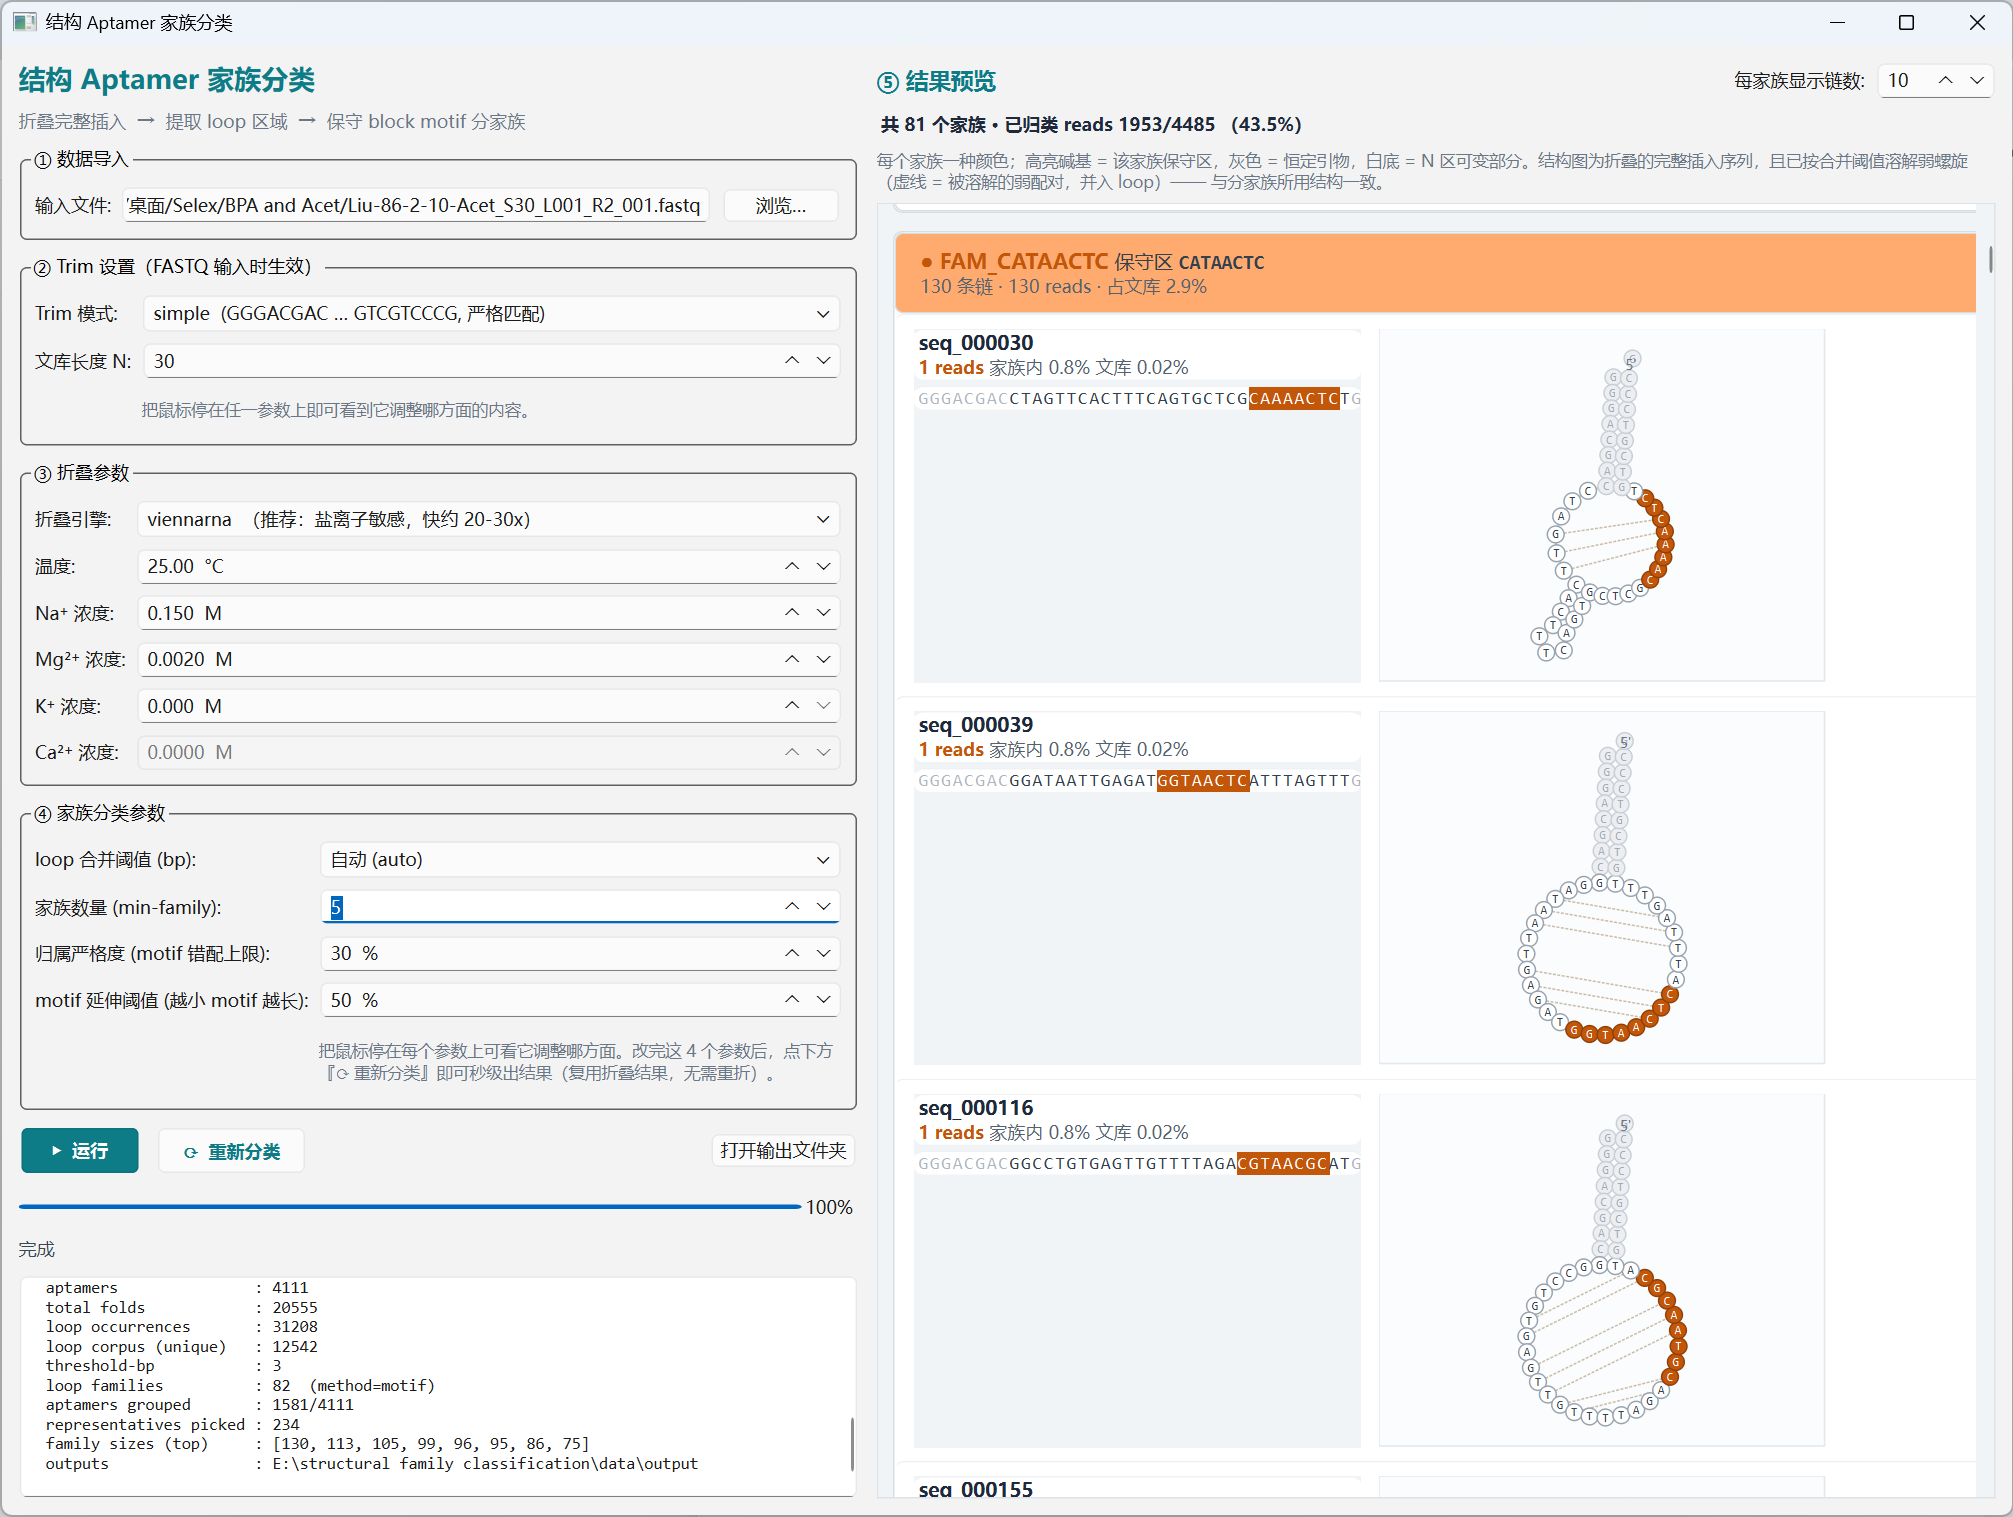Click 打开输出文件夹 button

pyautogui.click(x=783, y=1151)
